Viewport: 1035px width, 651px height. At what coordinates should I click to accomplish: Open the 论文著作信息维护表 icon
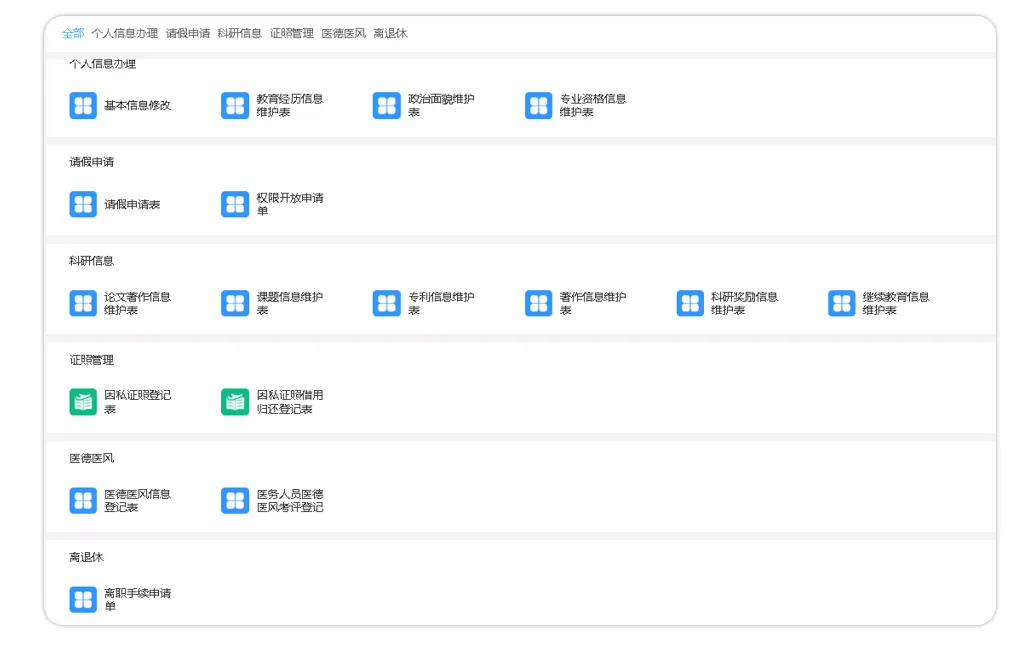[x=83, y=303]
